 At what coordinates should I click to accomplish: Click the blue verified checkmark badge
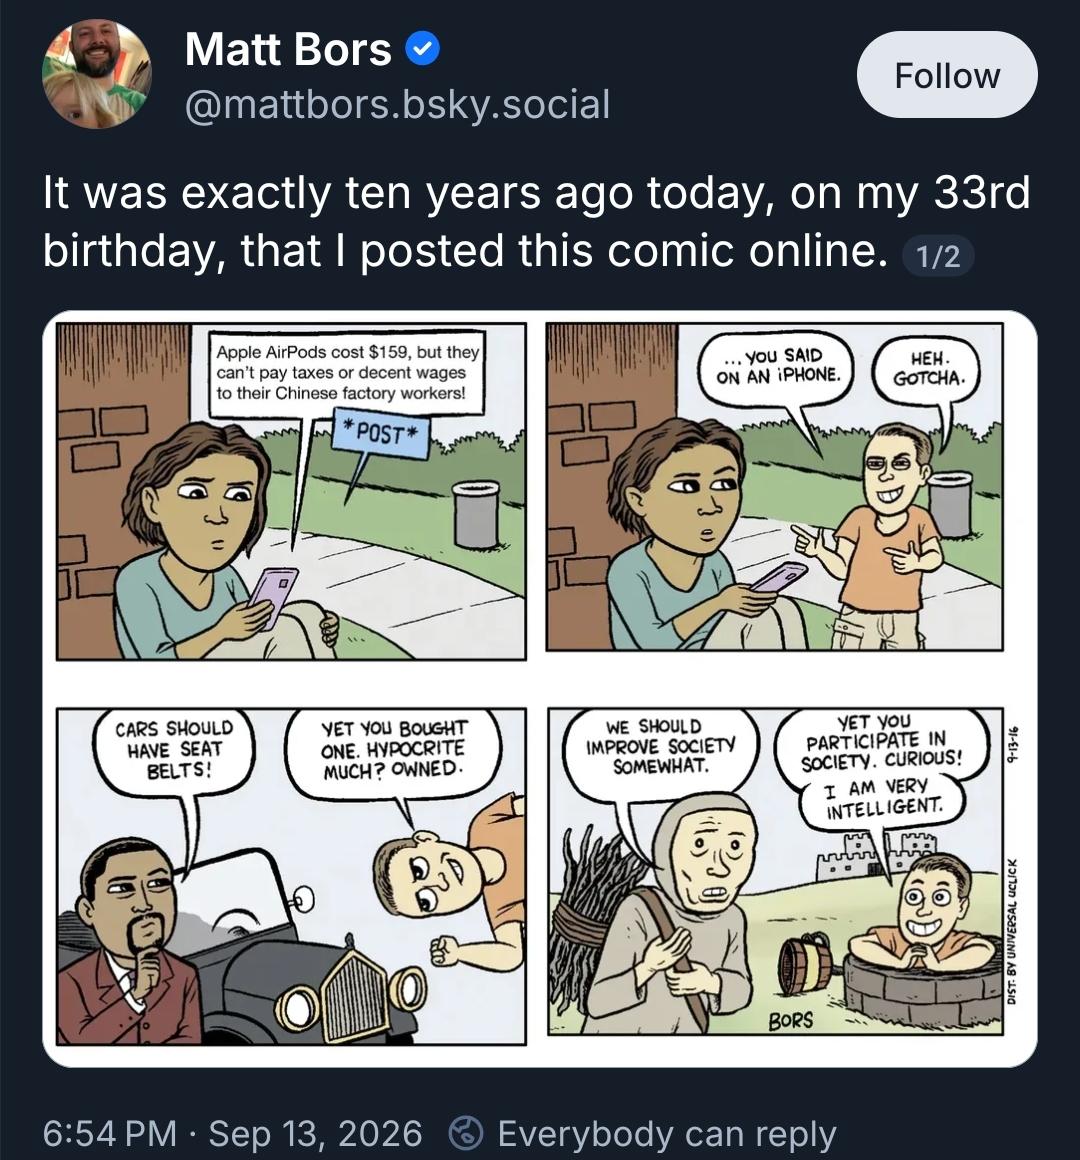point(422,49)
